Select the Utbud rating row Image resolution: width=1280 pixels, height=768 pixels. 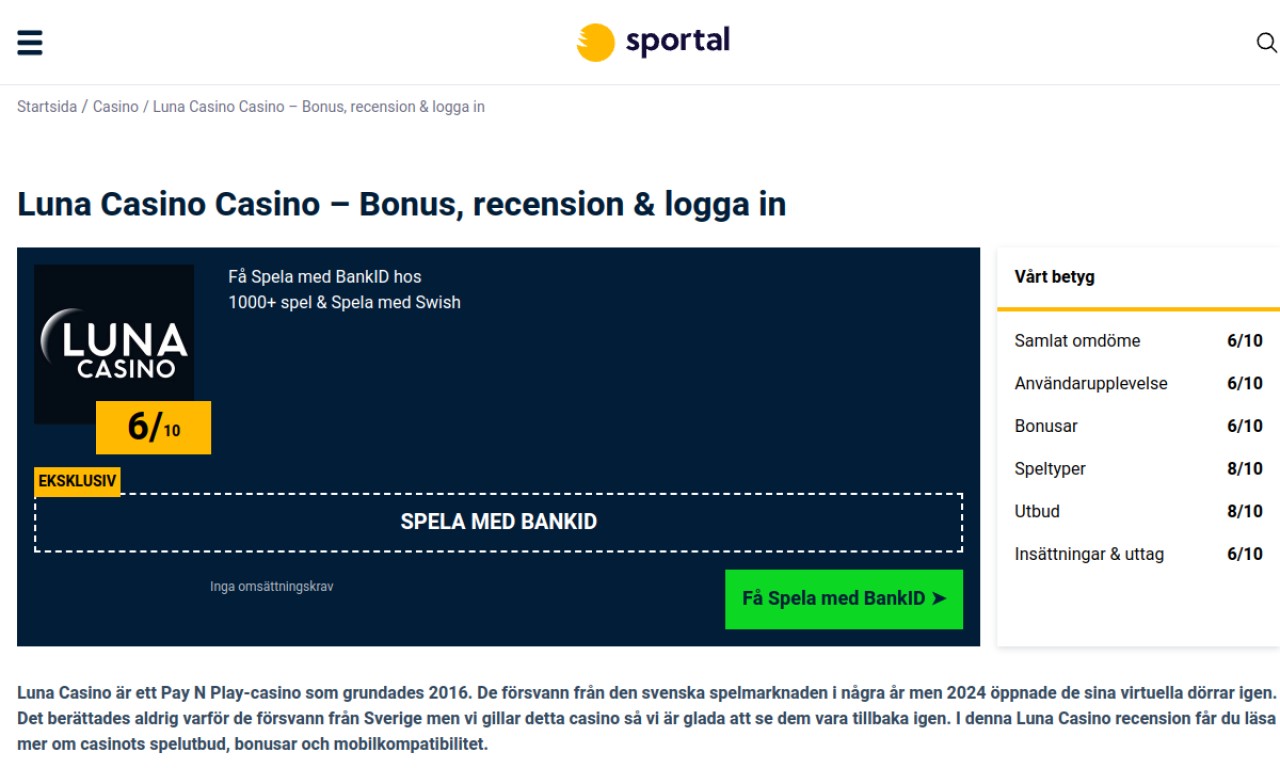(x=1139, y=512)
